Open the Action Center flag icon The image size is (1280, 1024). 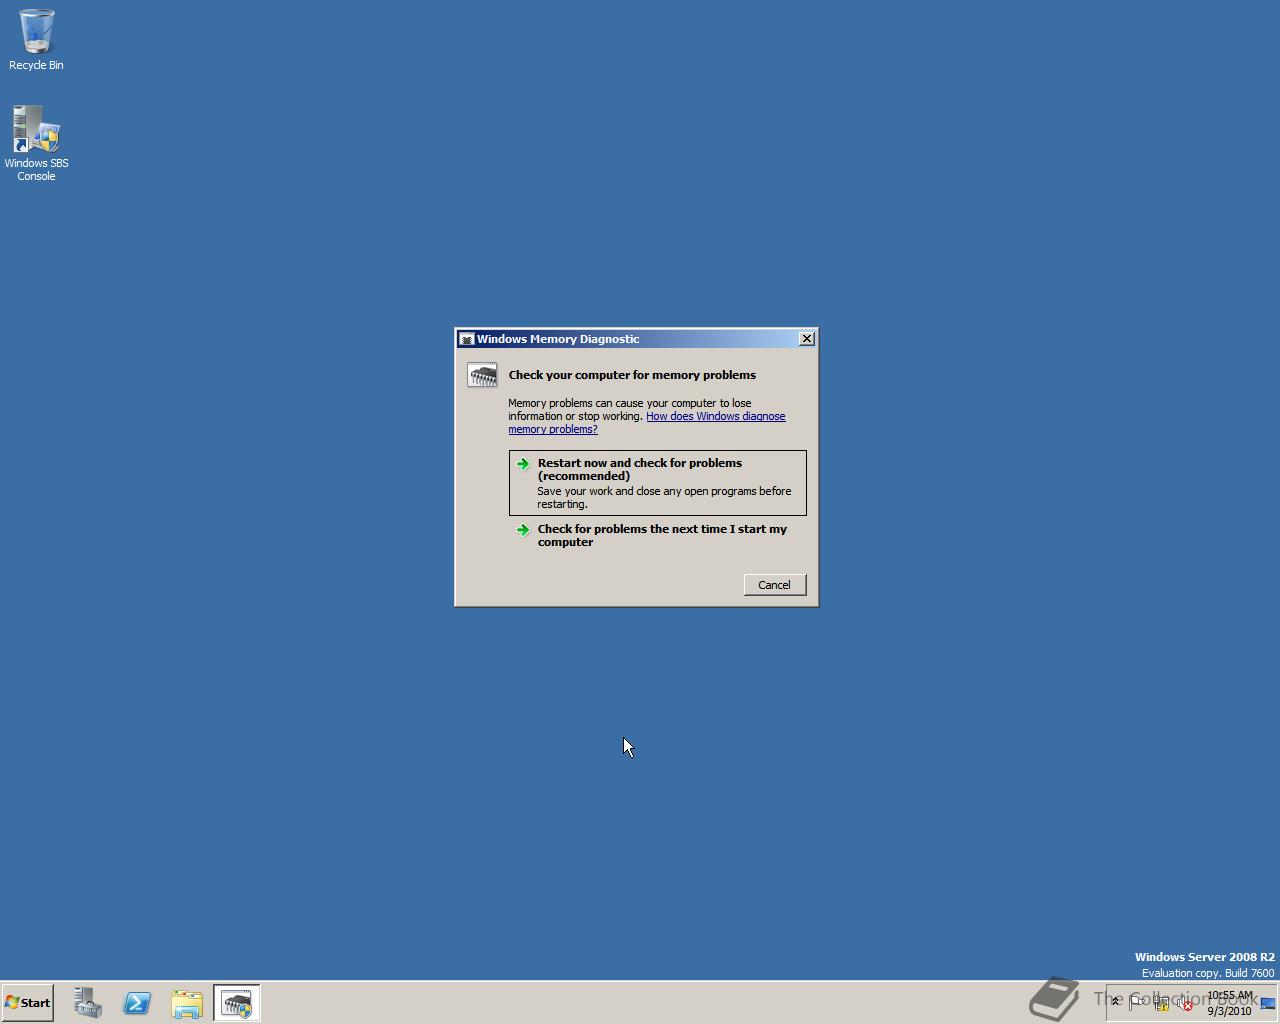click(1138, 1003)
